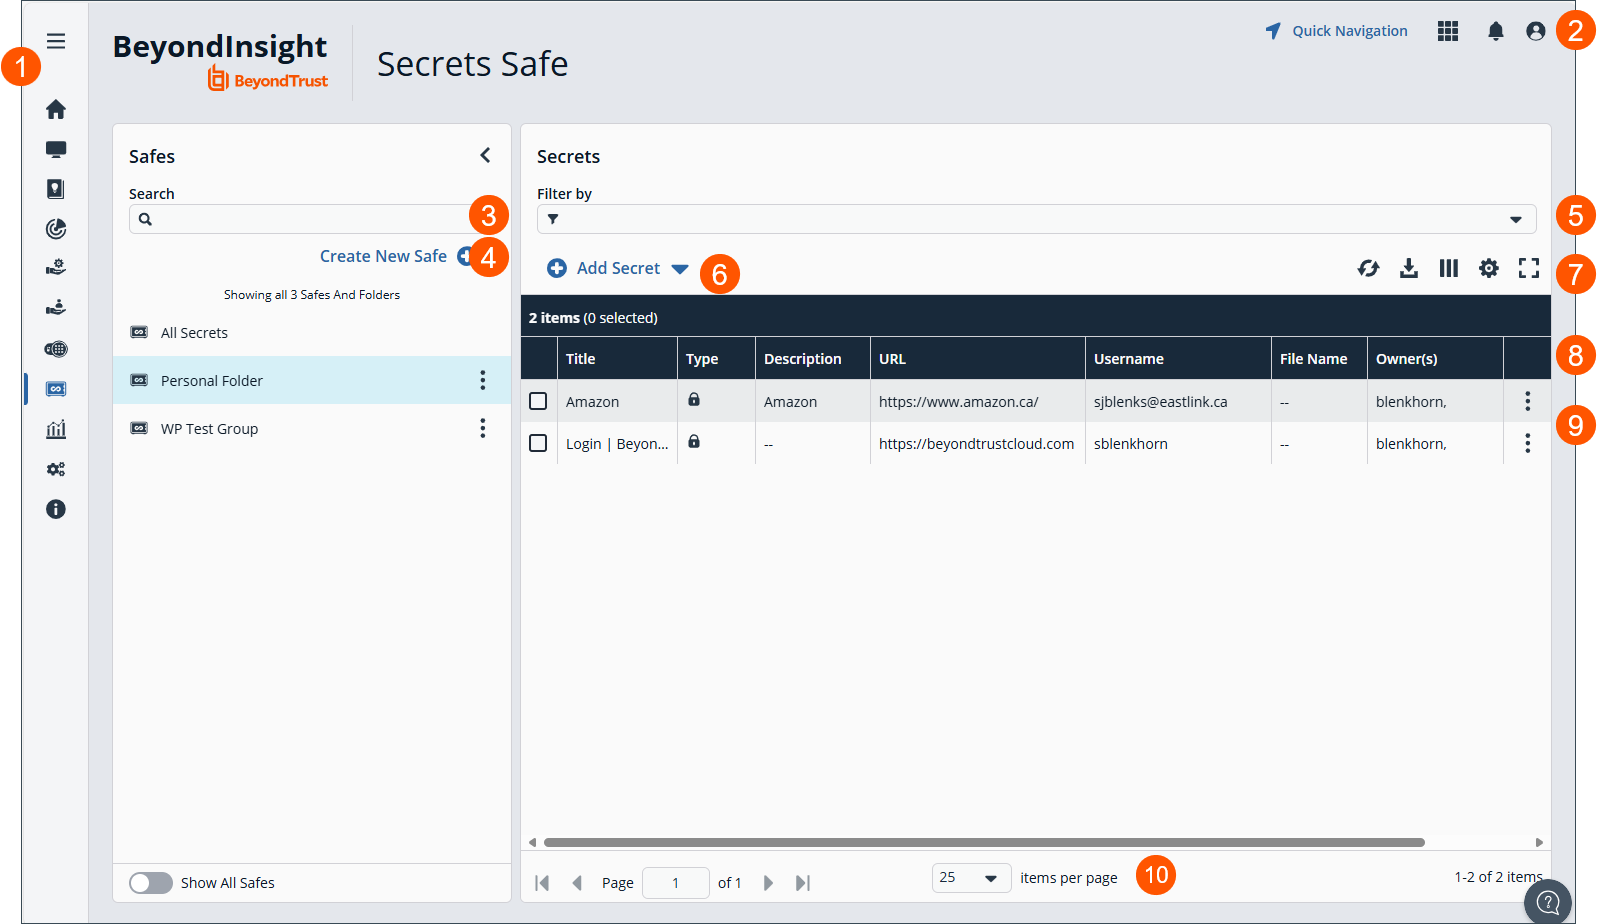The width and height of the screenshot is (1597, 924).
Task: Expand grid to full screen
Action: (1529, 268)
